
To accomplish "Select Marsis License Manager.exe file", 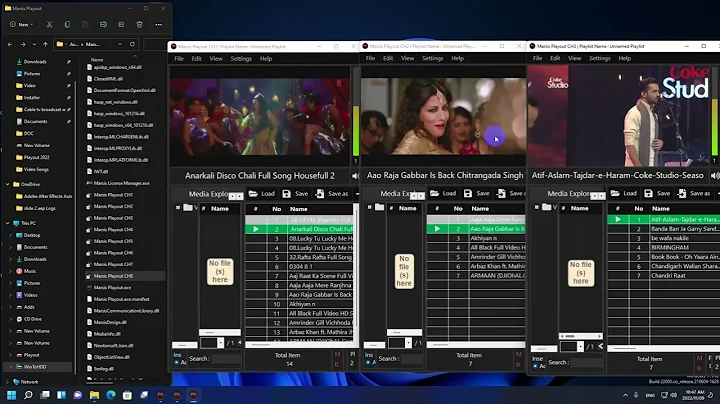I will pos(121,183).
